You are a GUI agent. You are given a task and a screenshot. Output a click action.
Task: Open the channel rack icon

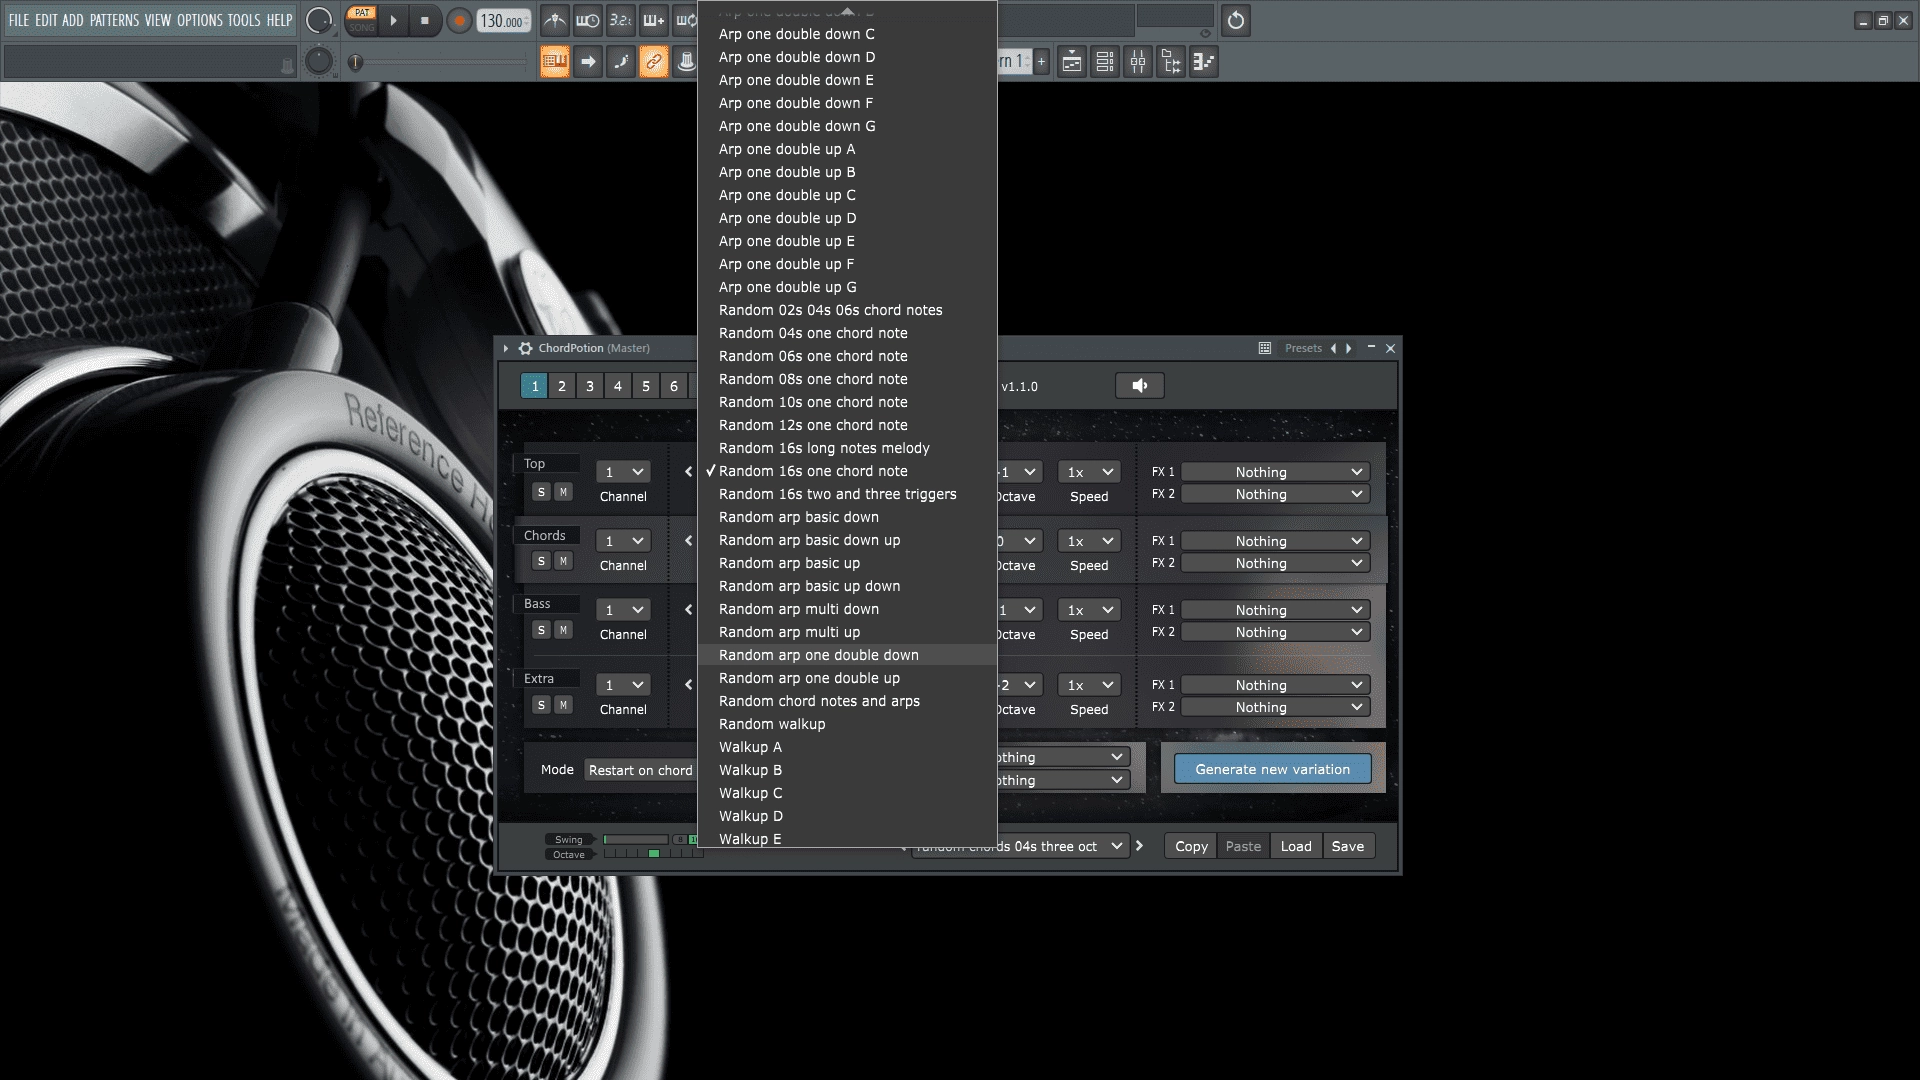pyautogui.click(x=1105, y=62)
